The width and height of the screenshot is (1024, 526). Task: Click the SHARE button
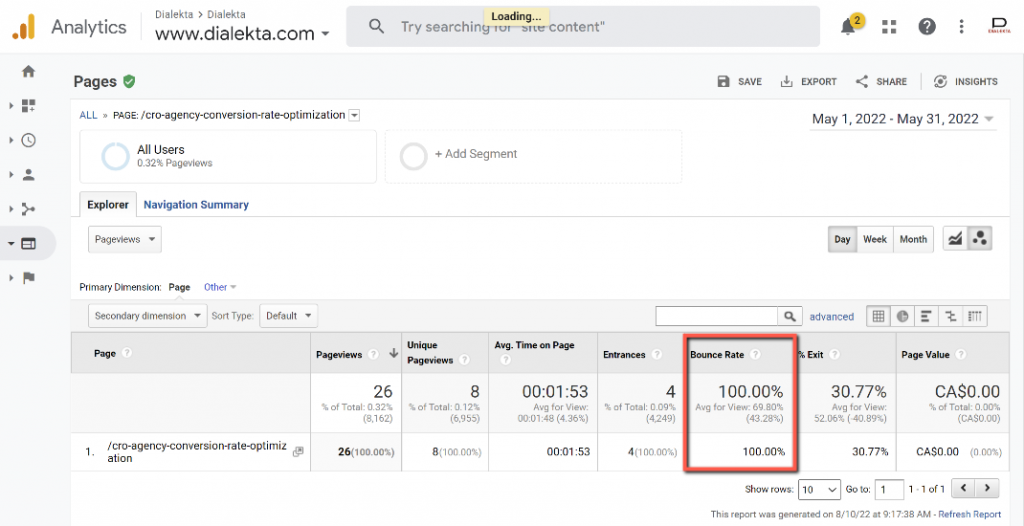[x=881, y=82]
